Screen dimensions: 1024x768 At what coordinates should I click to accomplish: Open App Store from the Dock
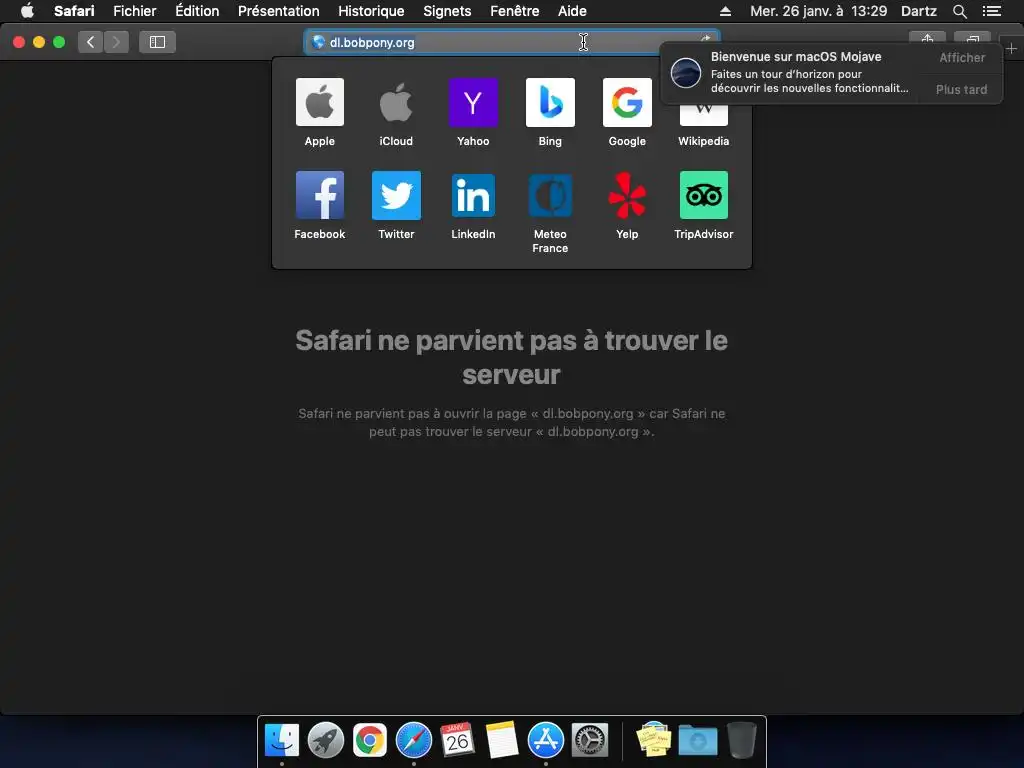[x=545, y=740]
